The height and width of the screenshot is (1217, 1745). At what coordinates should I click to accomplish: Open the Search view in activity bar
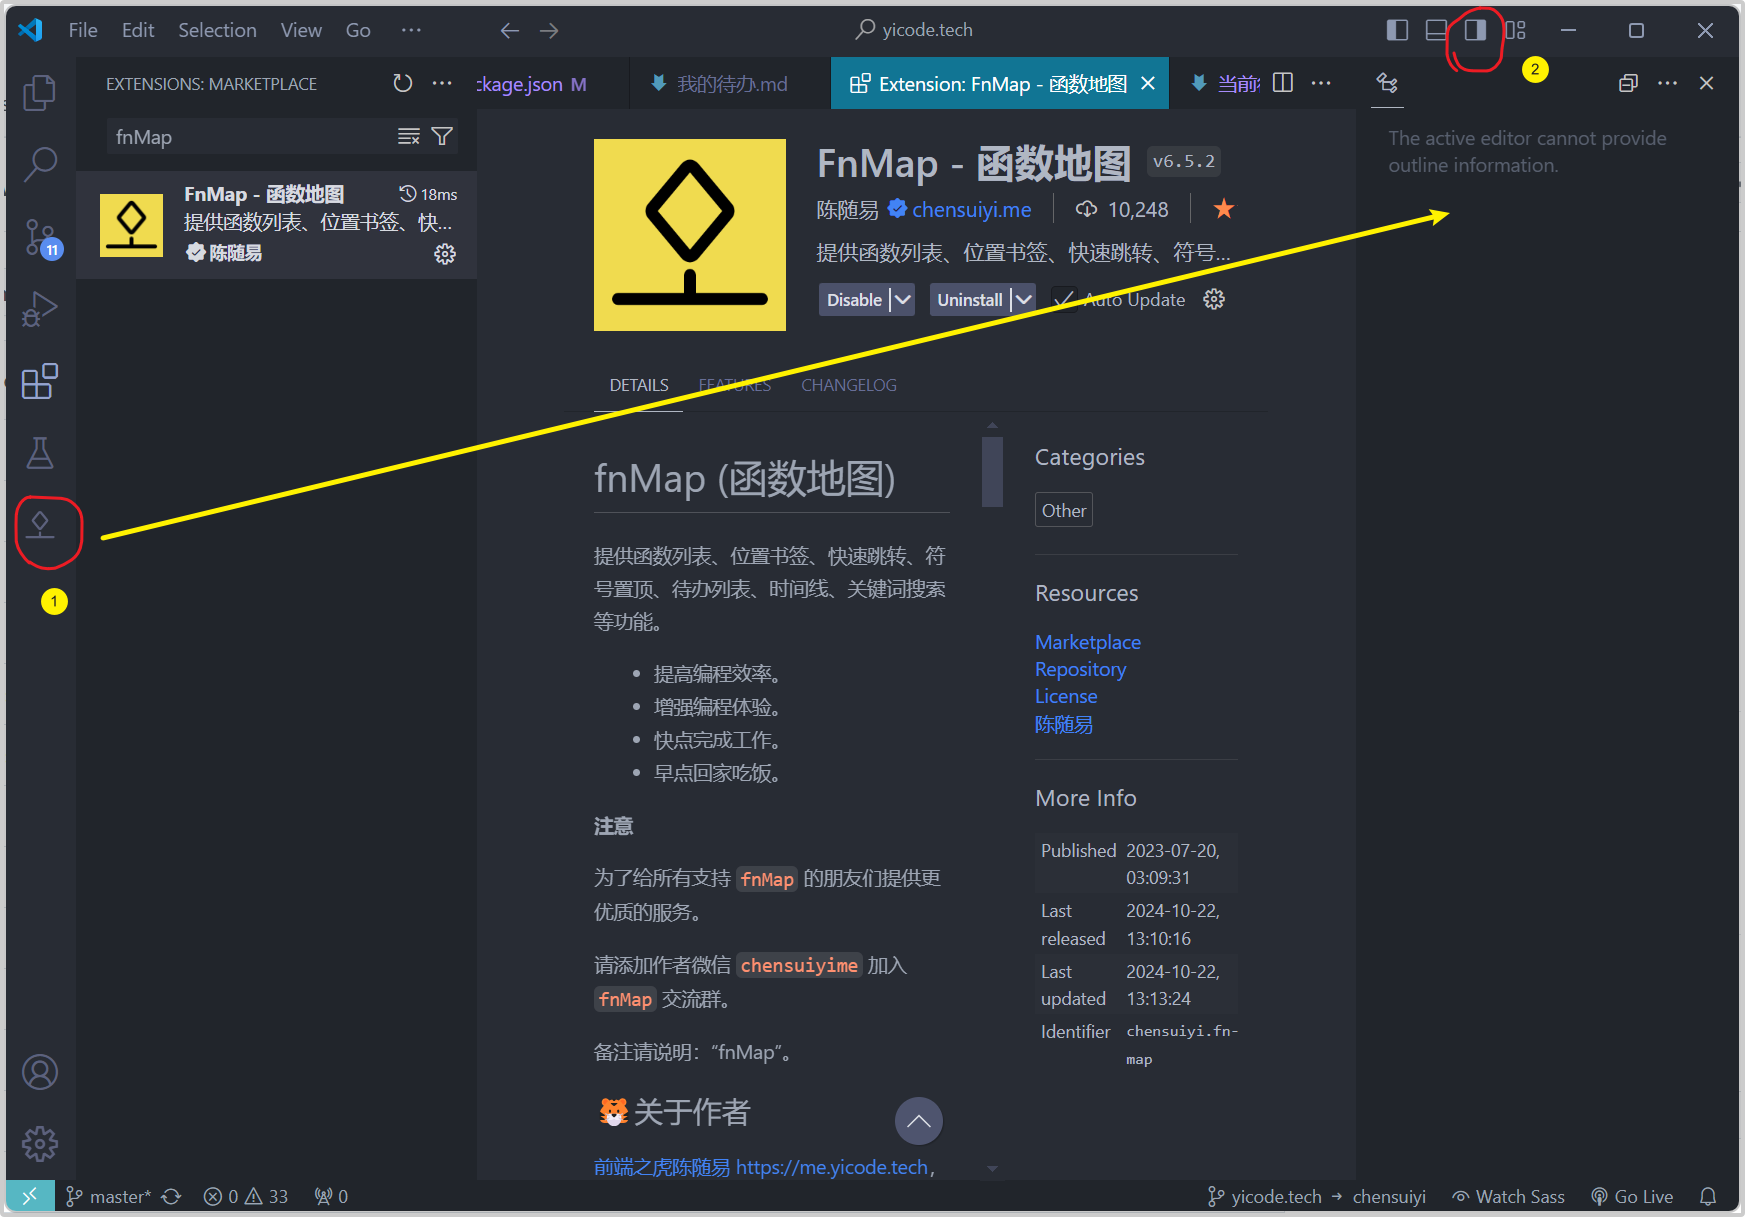[39, 164]
